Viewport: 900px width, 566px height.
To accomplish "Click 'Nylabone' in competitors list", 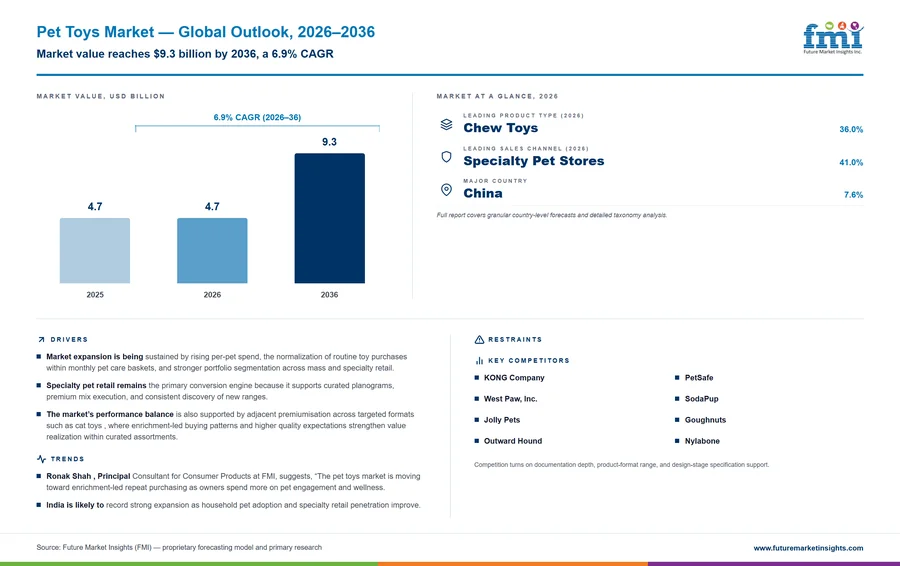I will [702, 441].
